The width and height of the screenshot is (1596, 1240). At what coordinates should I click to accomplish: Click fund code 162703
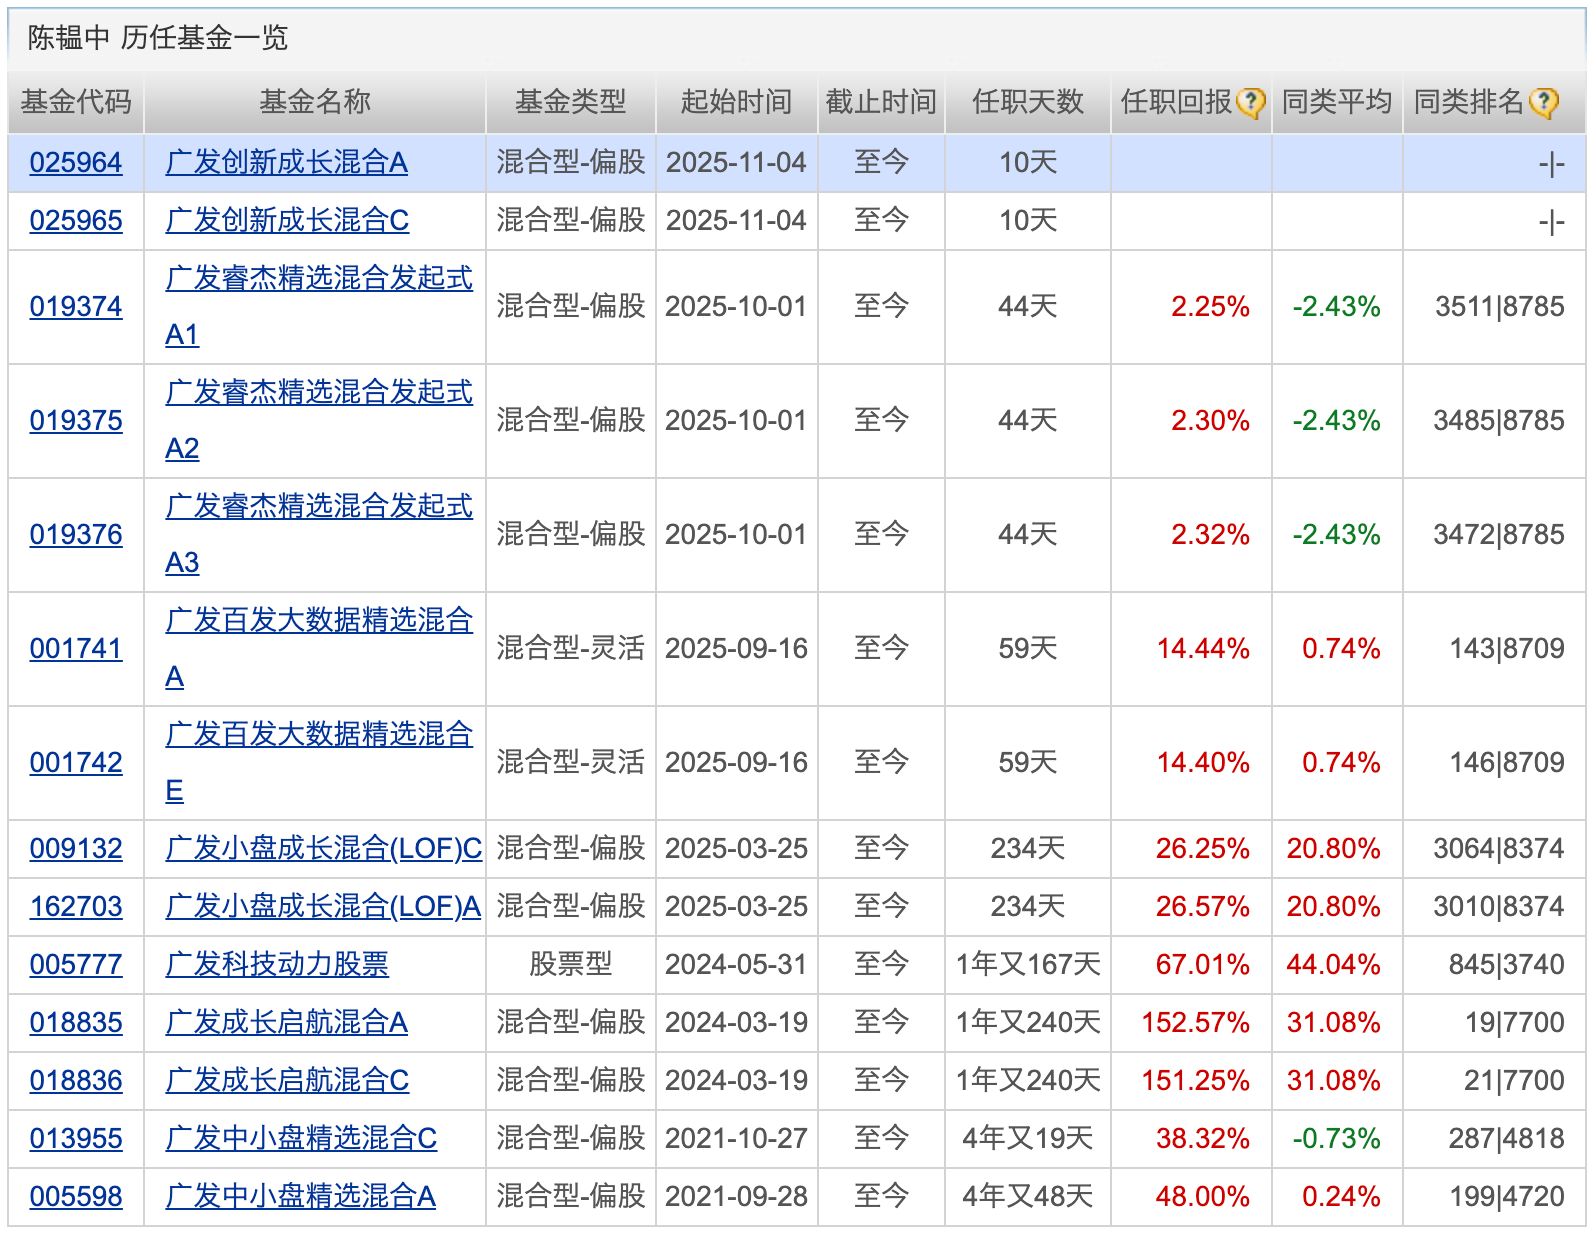tap(76, 907)
